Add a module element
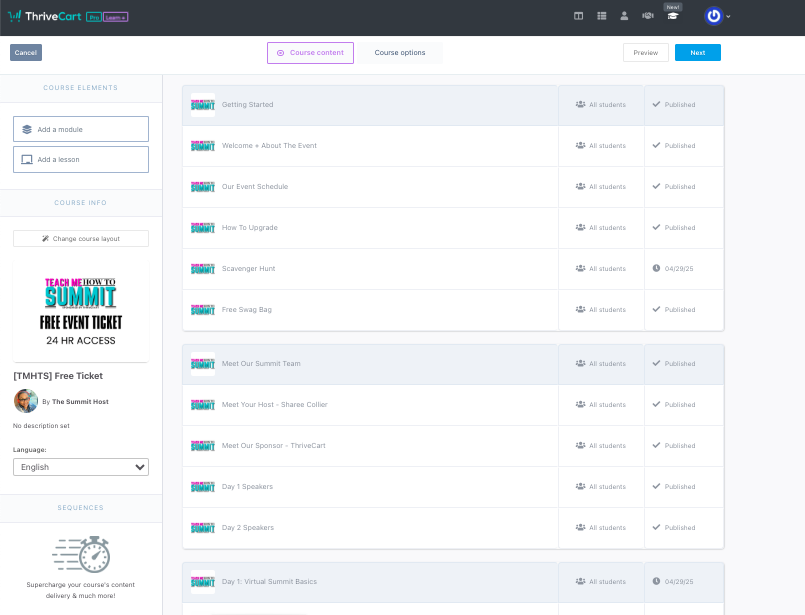Screen dimensions: 805x615 pyautogui.click(x=81, y=129)
